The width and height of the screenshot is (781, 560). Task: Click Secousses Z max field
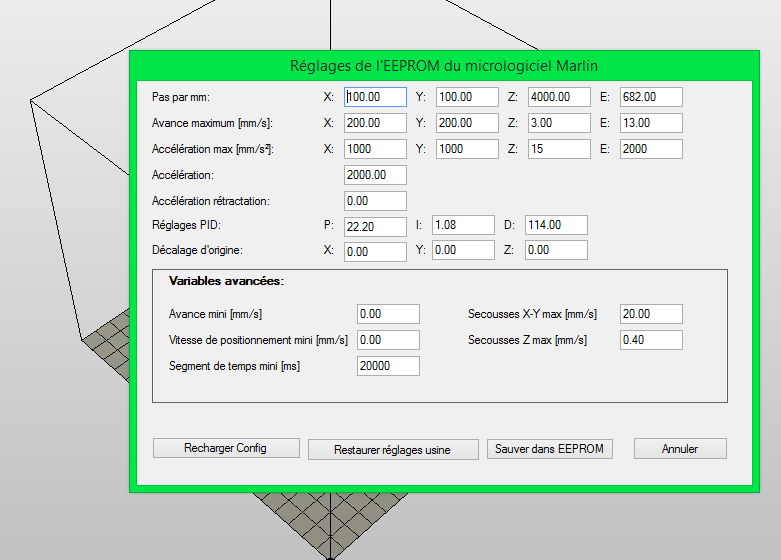coord(651,340)
